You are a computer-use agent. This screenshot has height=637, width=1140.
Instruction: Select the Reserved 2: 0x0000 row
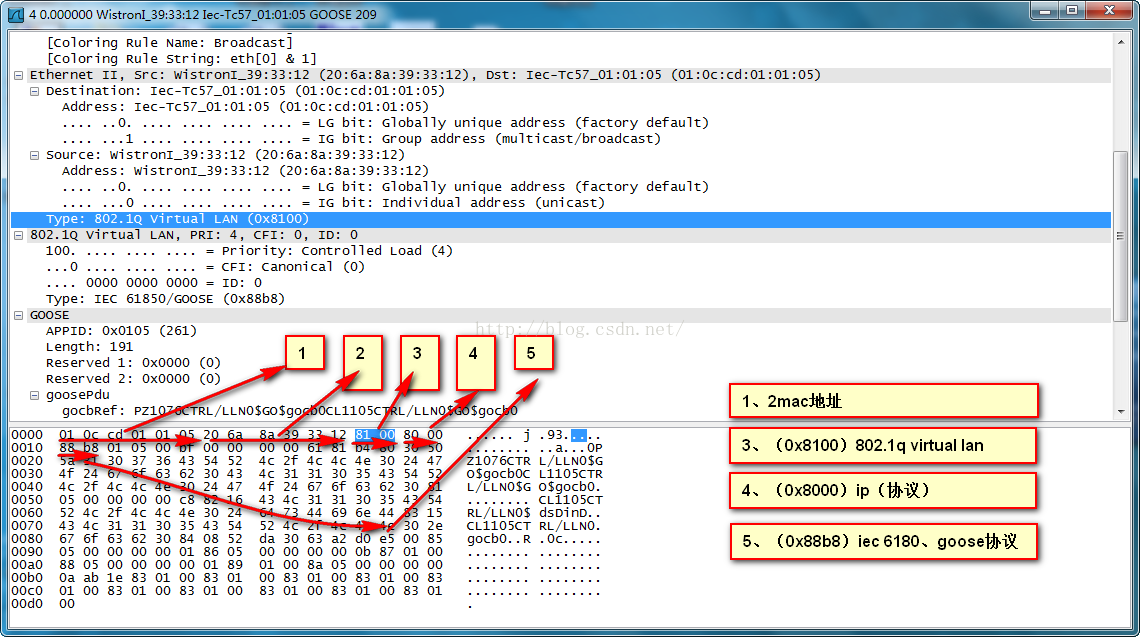(x=133, y=379)
